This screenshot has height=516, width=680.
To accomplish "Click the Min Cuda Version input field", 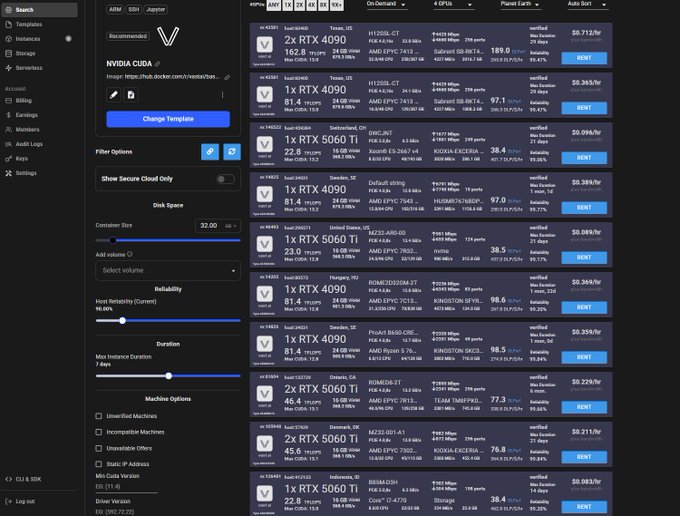I will click(x=126, y=487).
